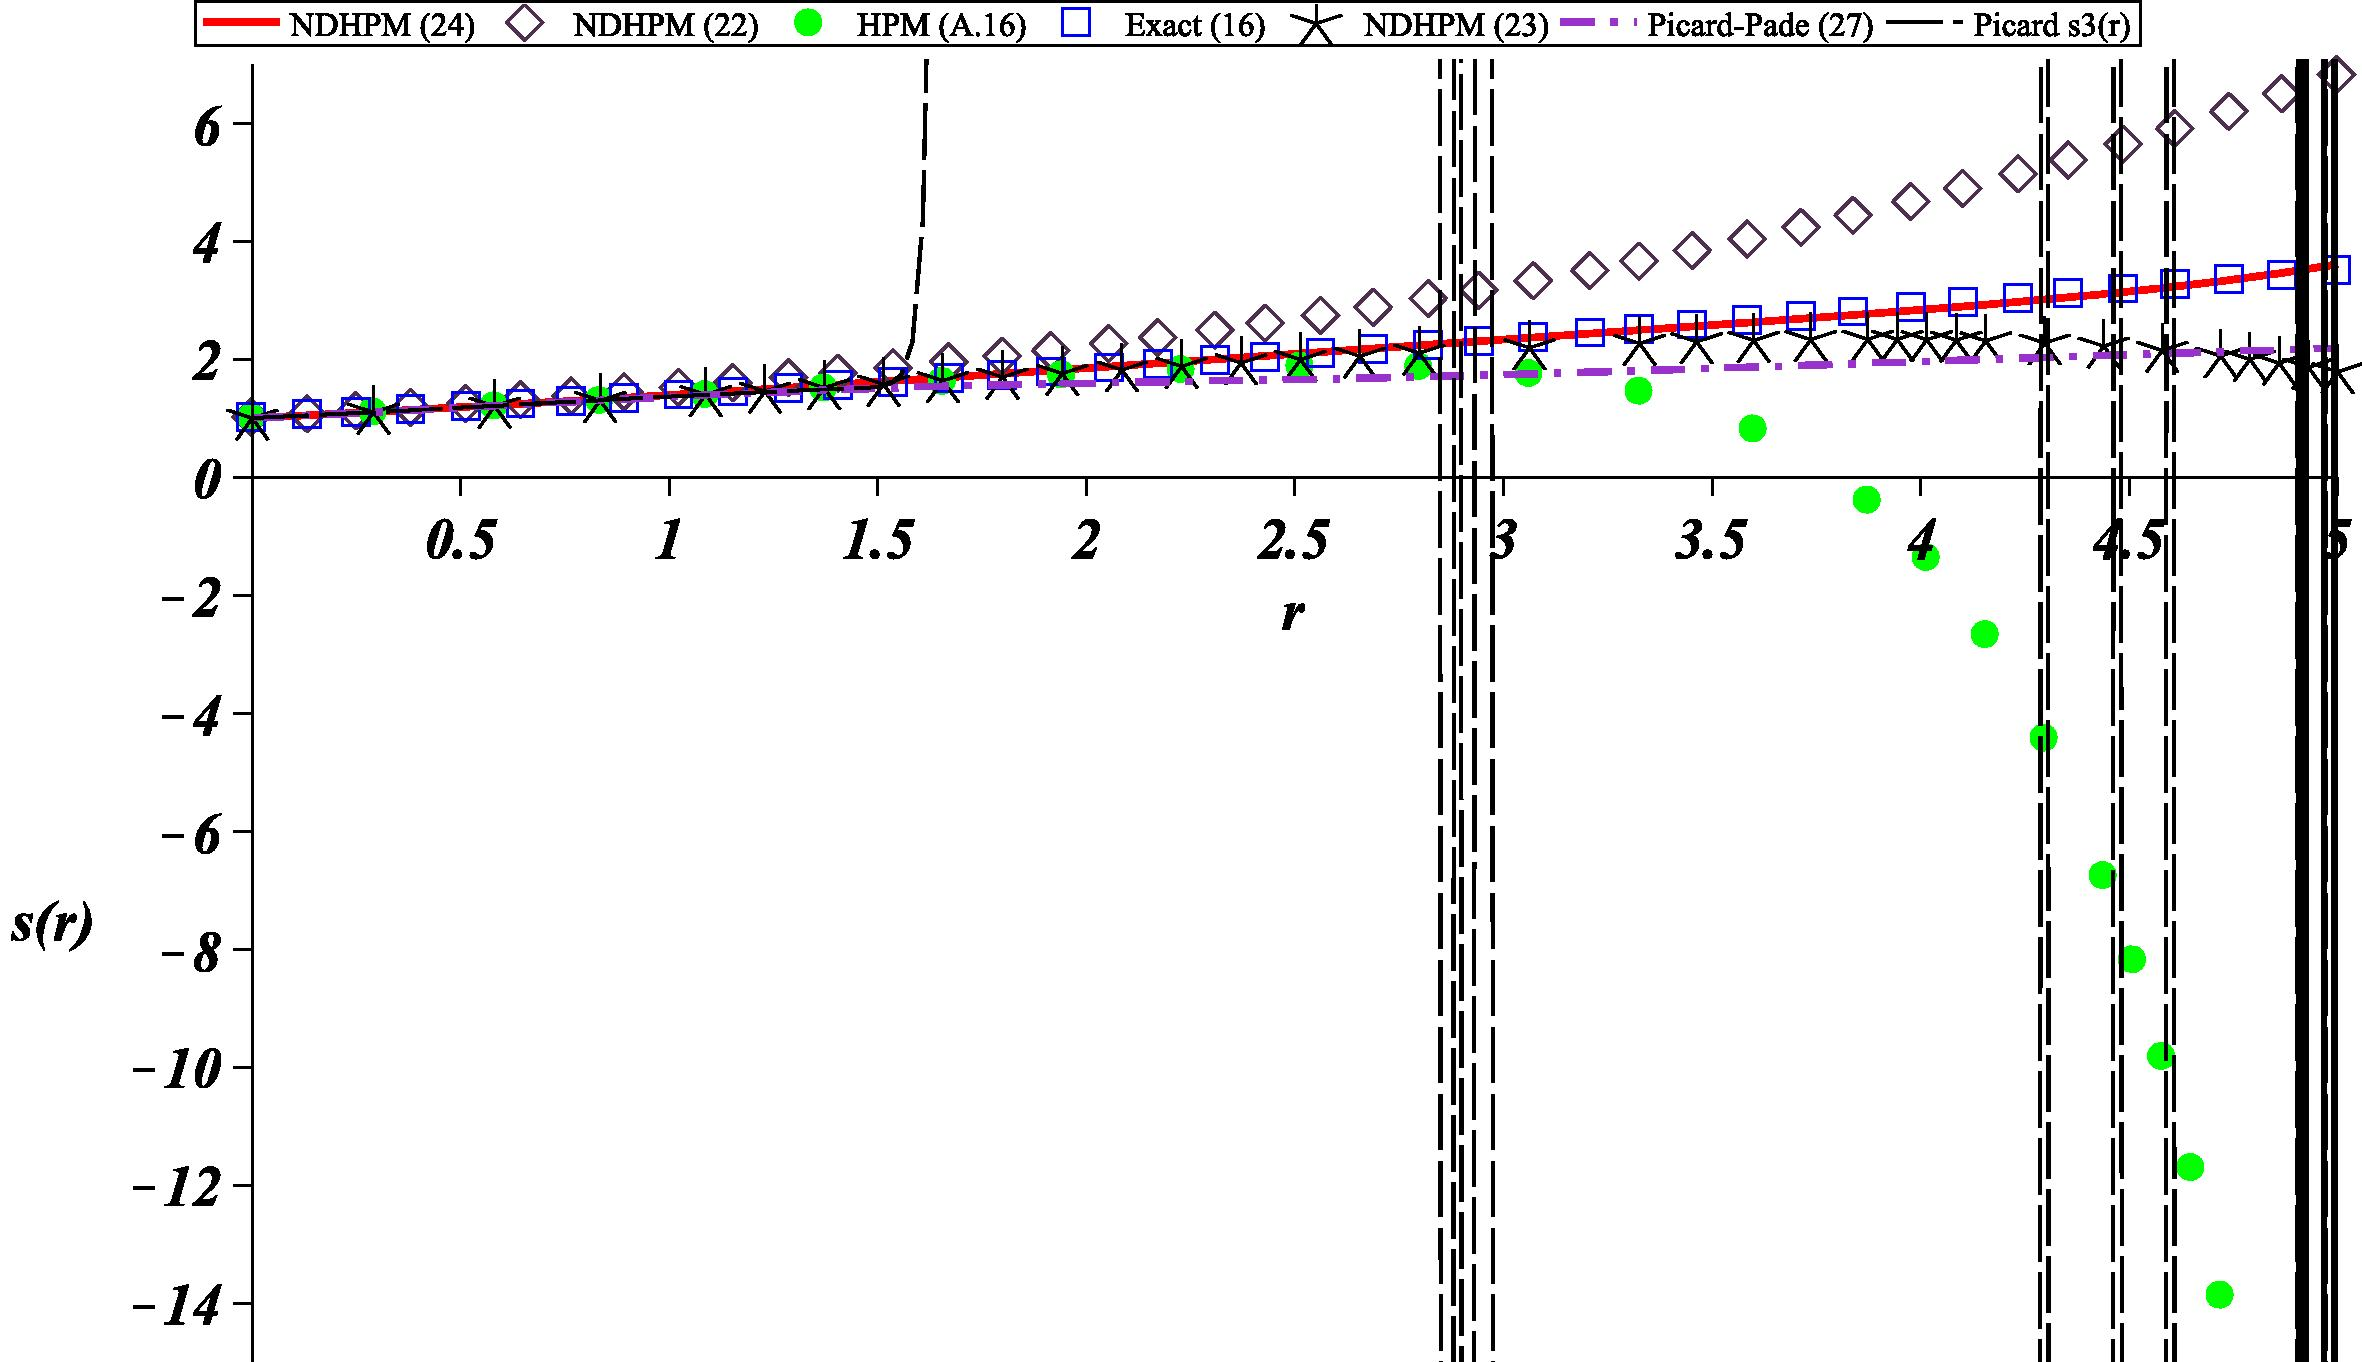Click the green HPM point near −8
Image resolution: width=2362 pixels, height=1362 pixels.
click(x=2132, y=958)
